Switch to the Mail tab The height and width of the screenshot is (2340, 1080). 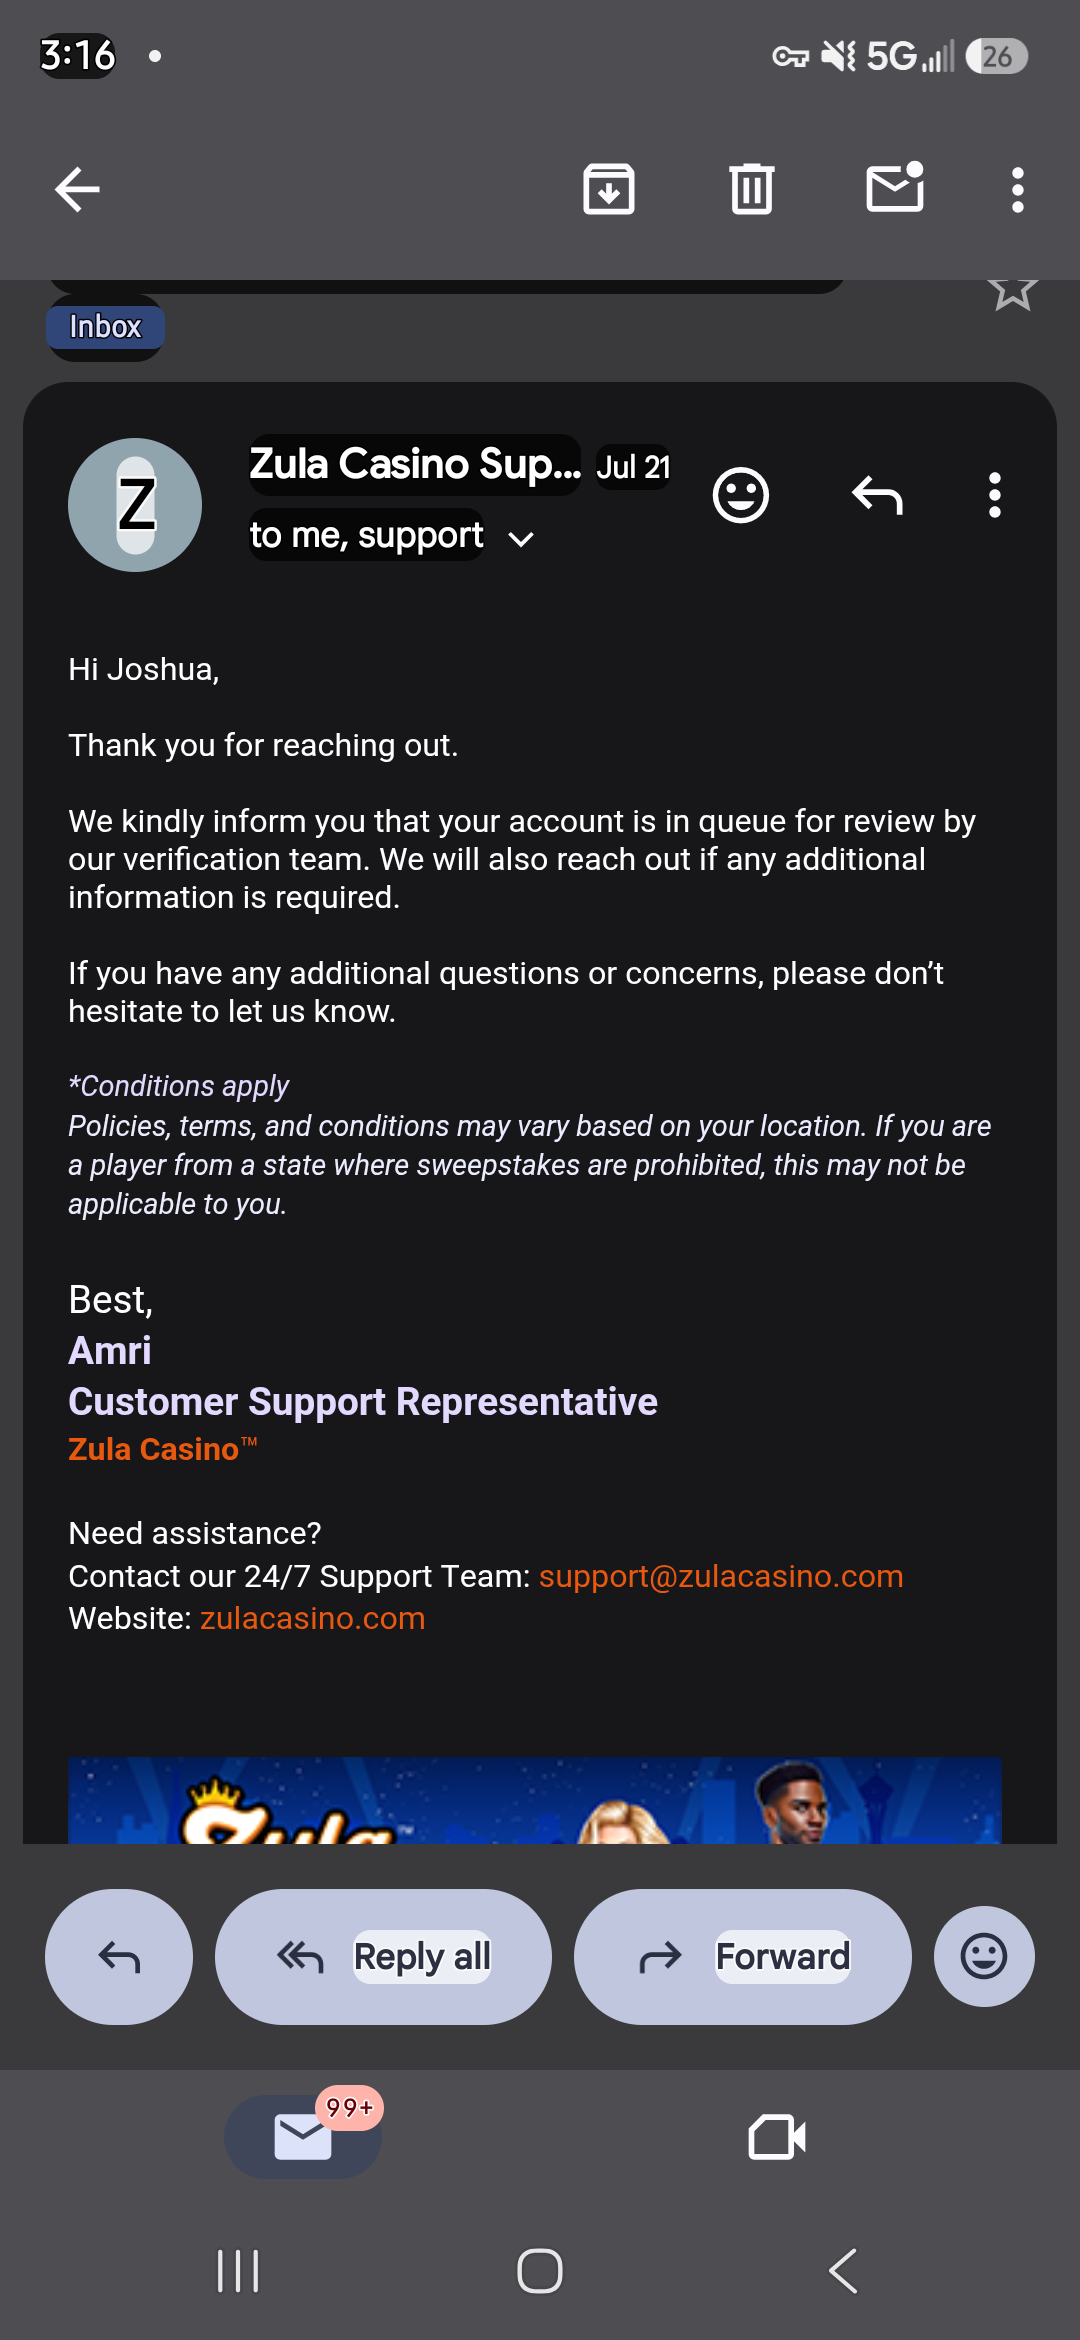(303, 2137)
